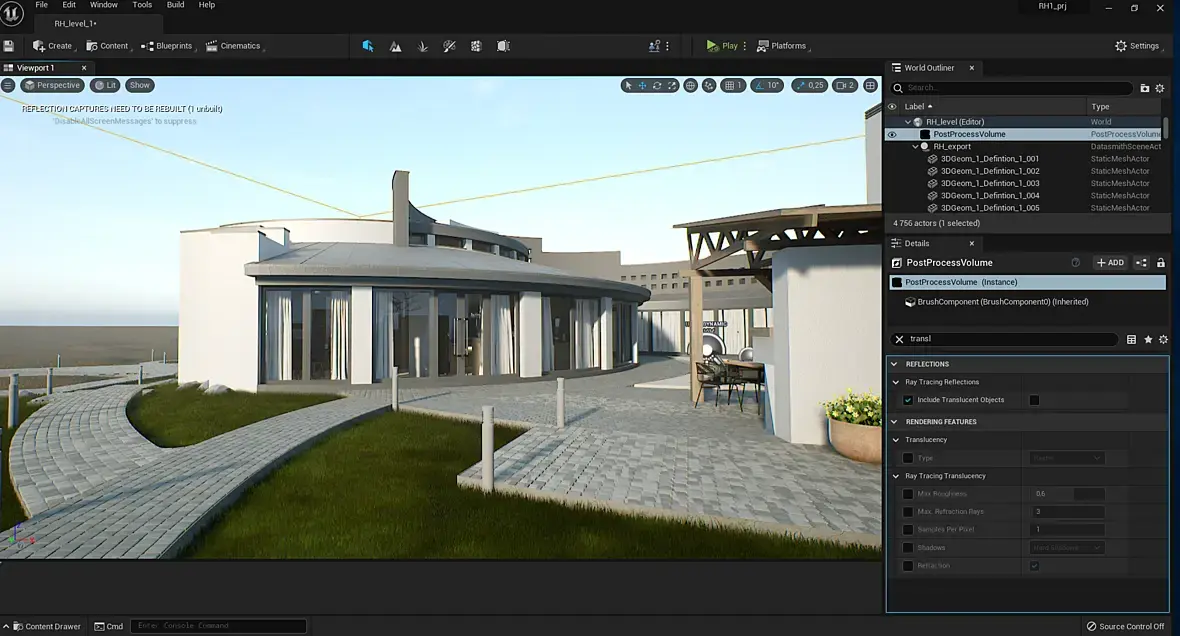The width and height of the screenshot is (1180, 636).
Task: Click the +ADD component button
Action: coord(1110,263)
